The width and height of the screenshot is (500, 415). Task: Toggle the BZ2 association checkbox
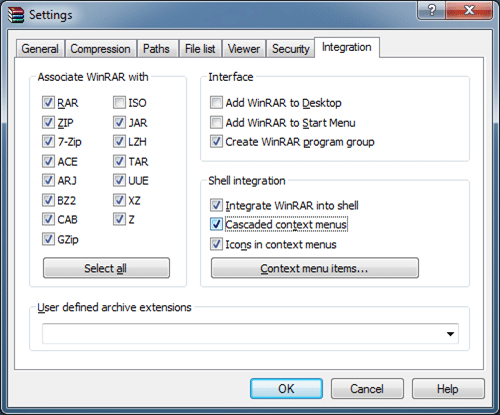[x=48, y=200]
